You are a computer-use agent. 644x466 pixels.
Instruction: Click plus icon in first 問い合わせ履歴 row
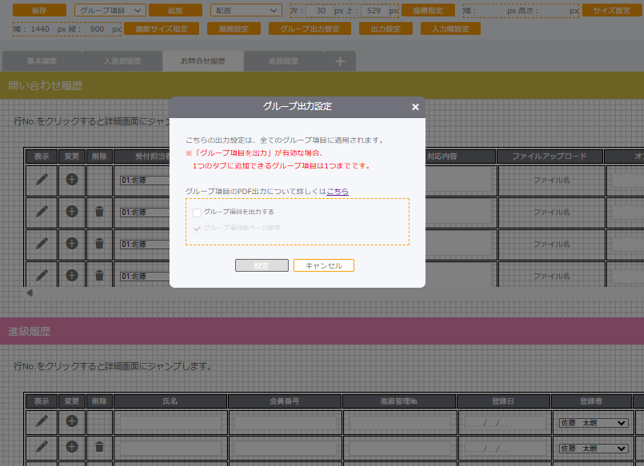coord(72,179)
